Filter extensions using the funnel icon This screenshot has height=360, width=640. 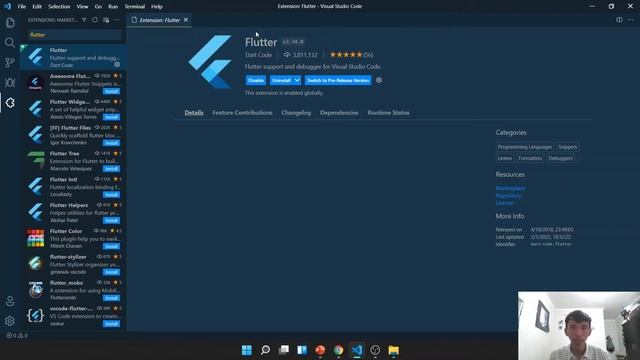(84, 20)
